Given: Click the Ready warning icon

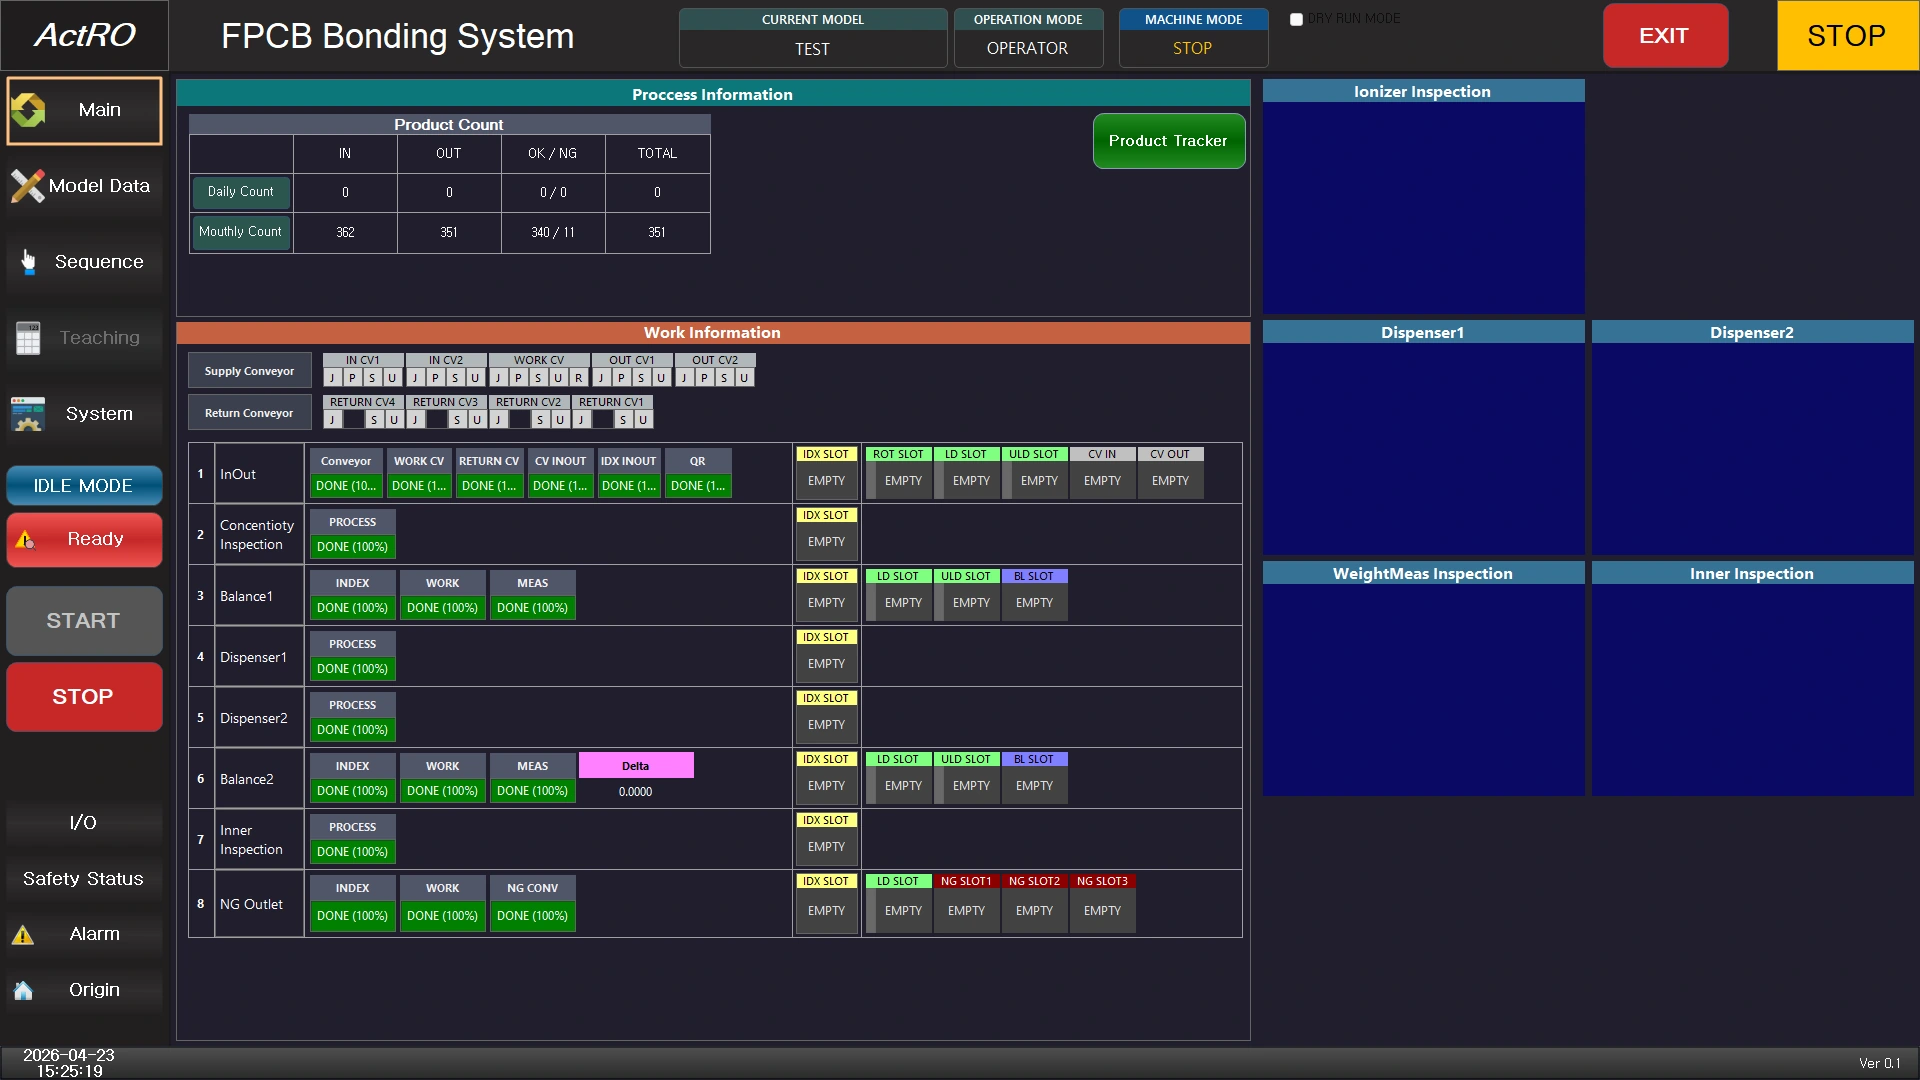Looking at the screenshot, I should tap(25, 540).
